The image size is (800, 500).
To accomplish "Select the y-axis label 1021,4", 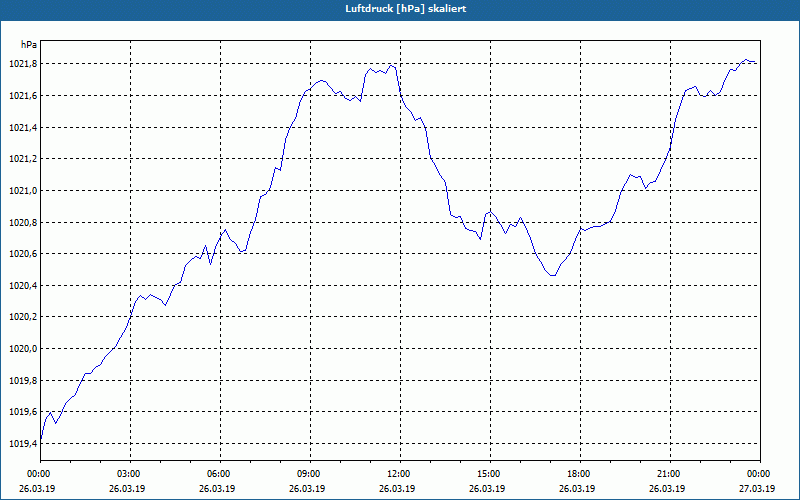I will click(23, 128).
